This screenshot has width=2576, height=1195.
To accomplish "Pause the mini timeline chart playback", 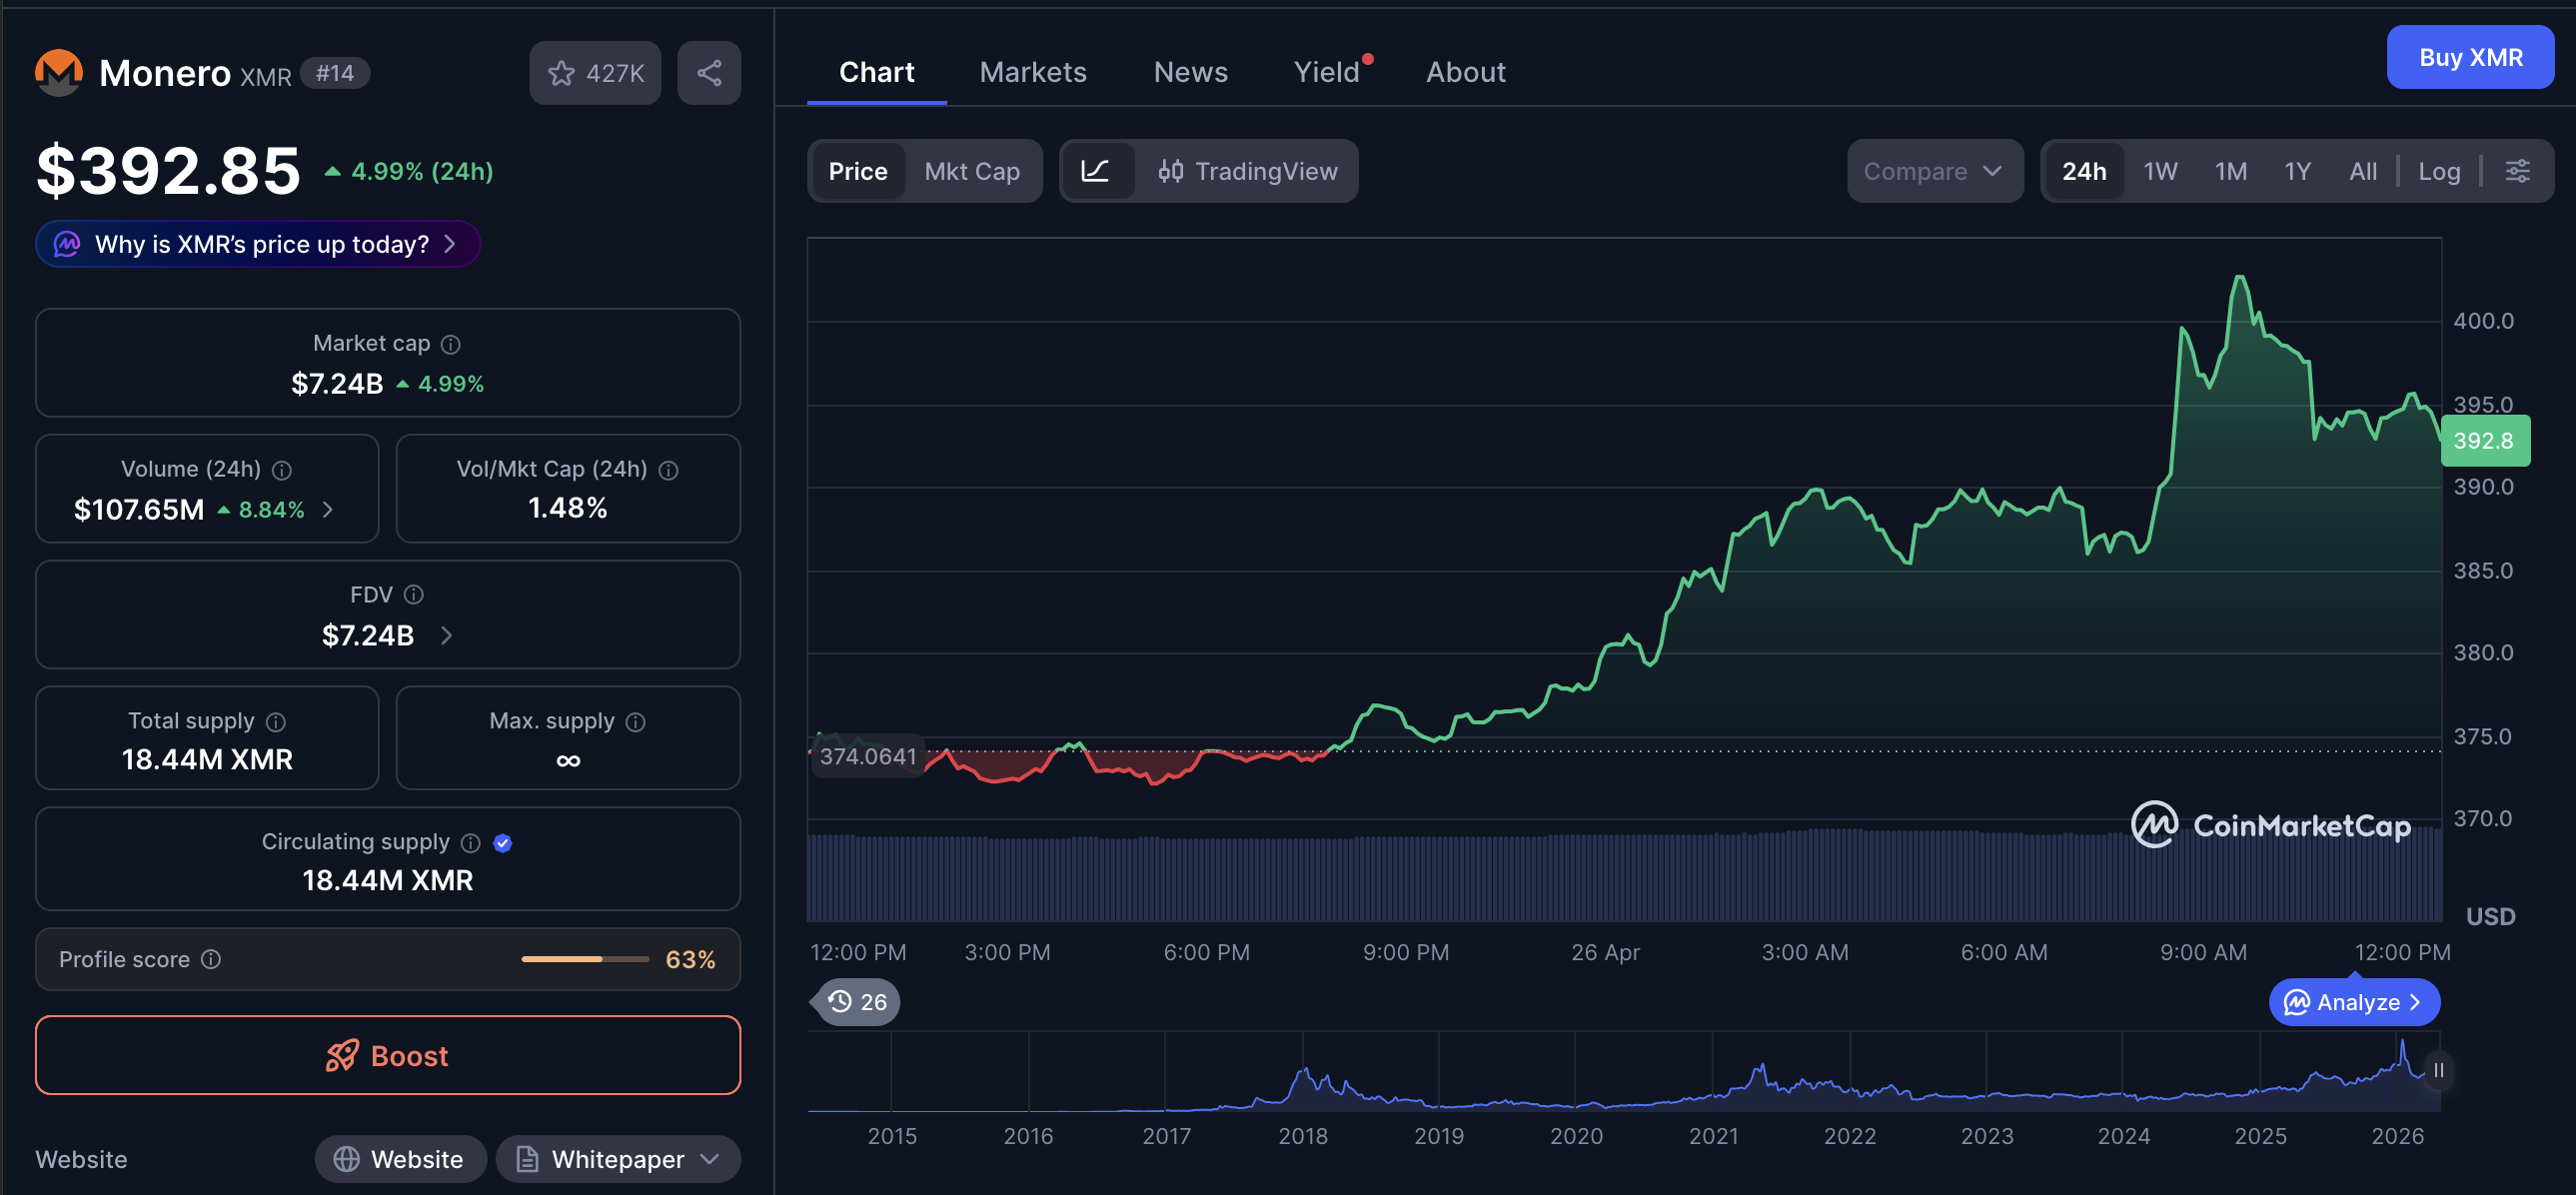I will [x=2438, y=1070].
